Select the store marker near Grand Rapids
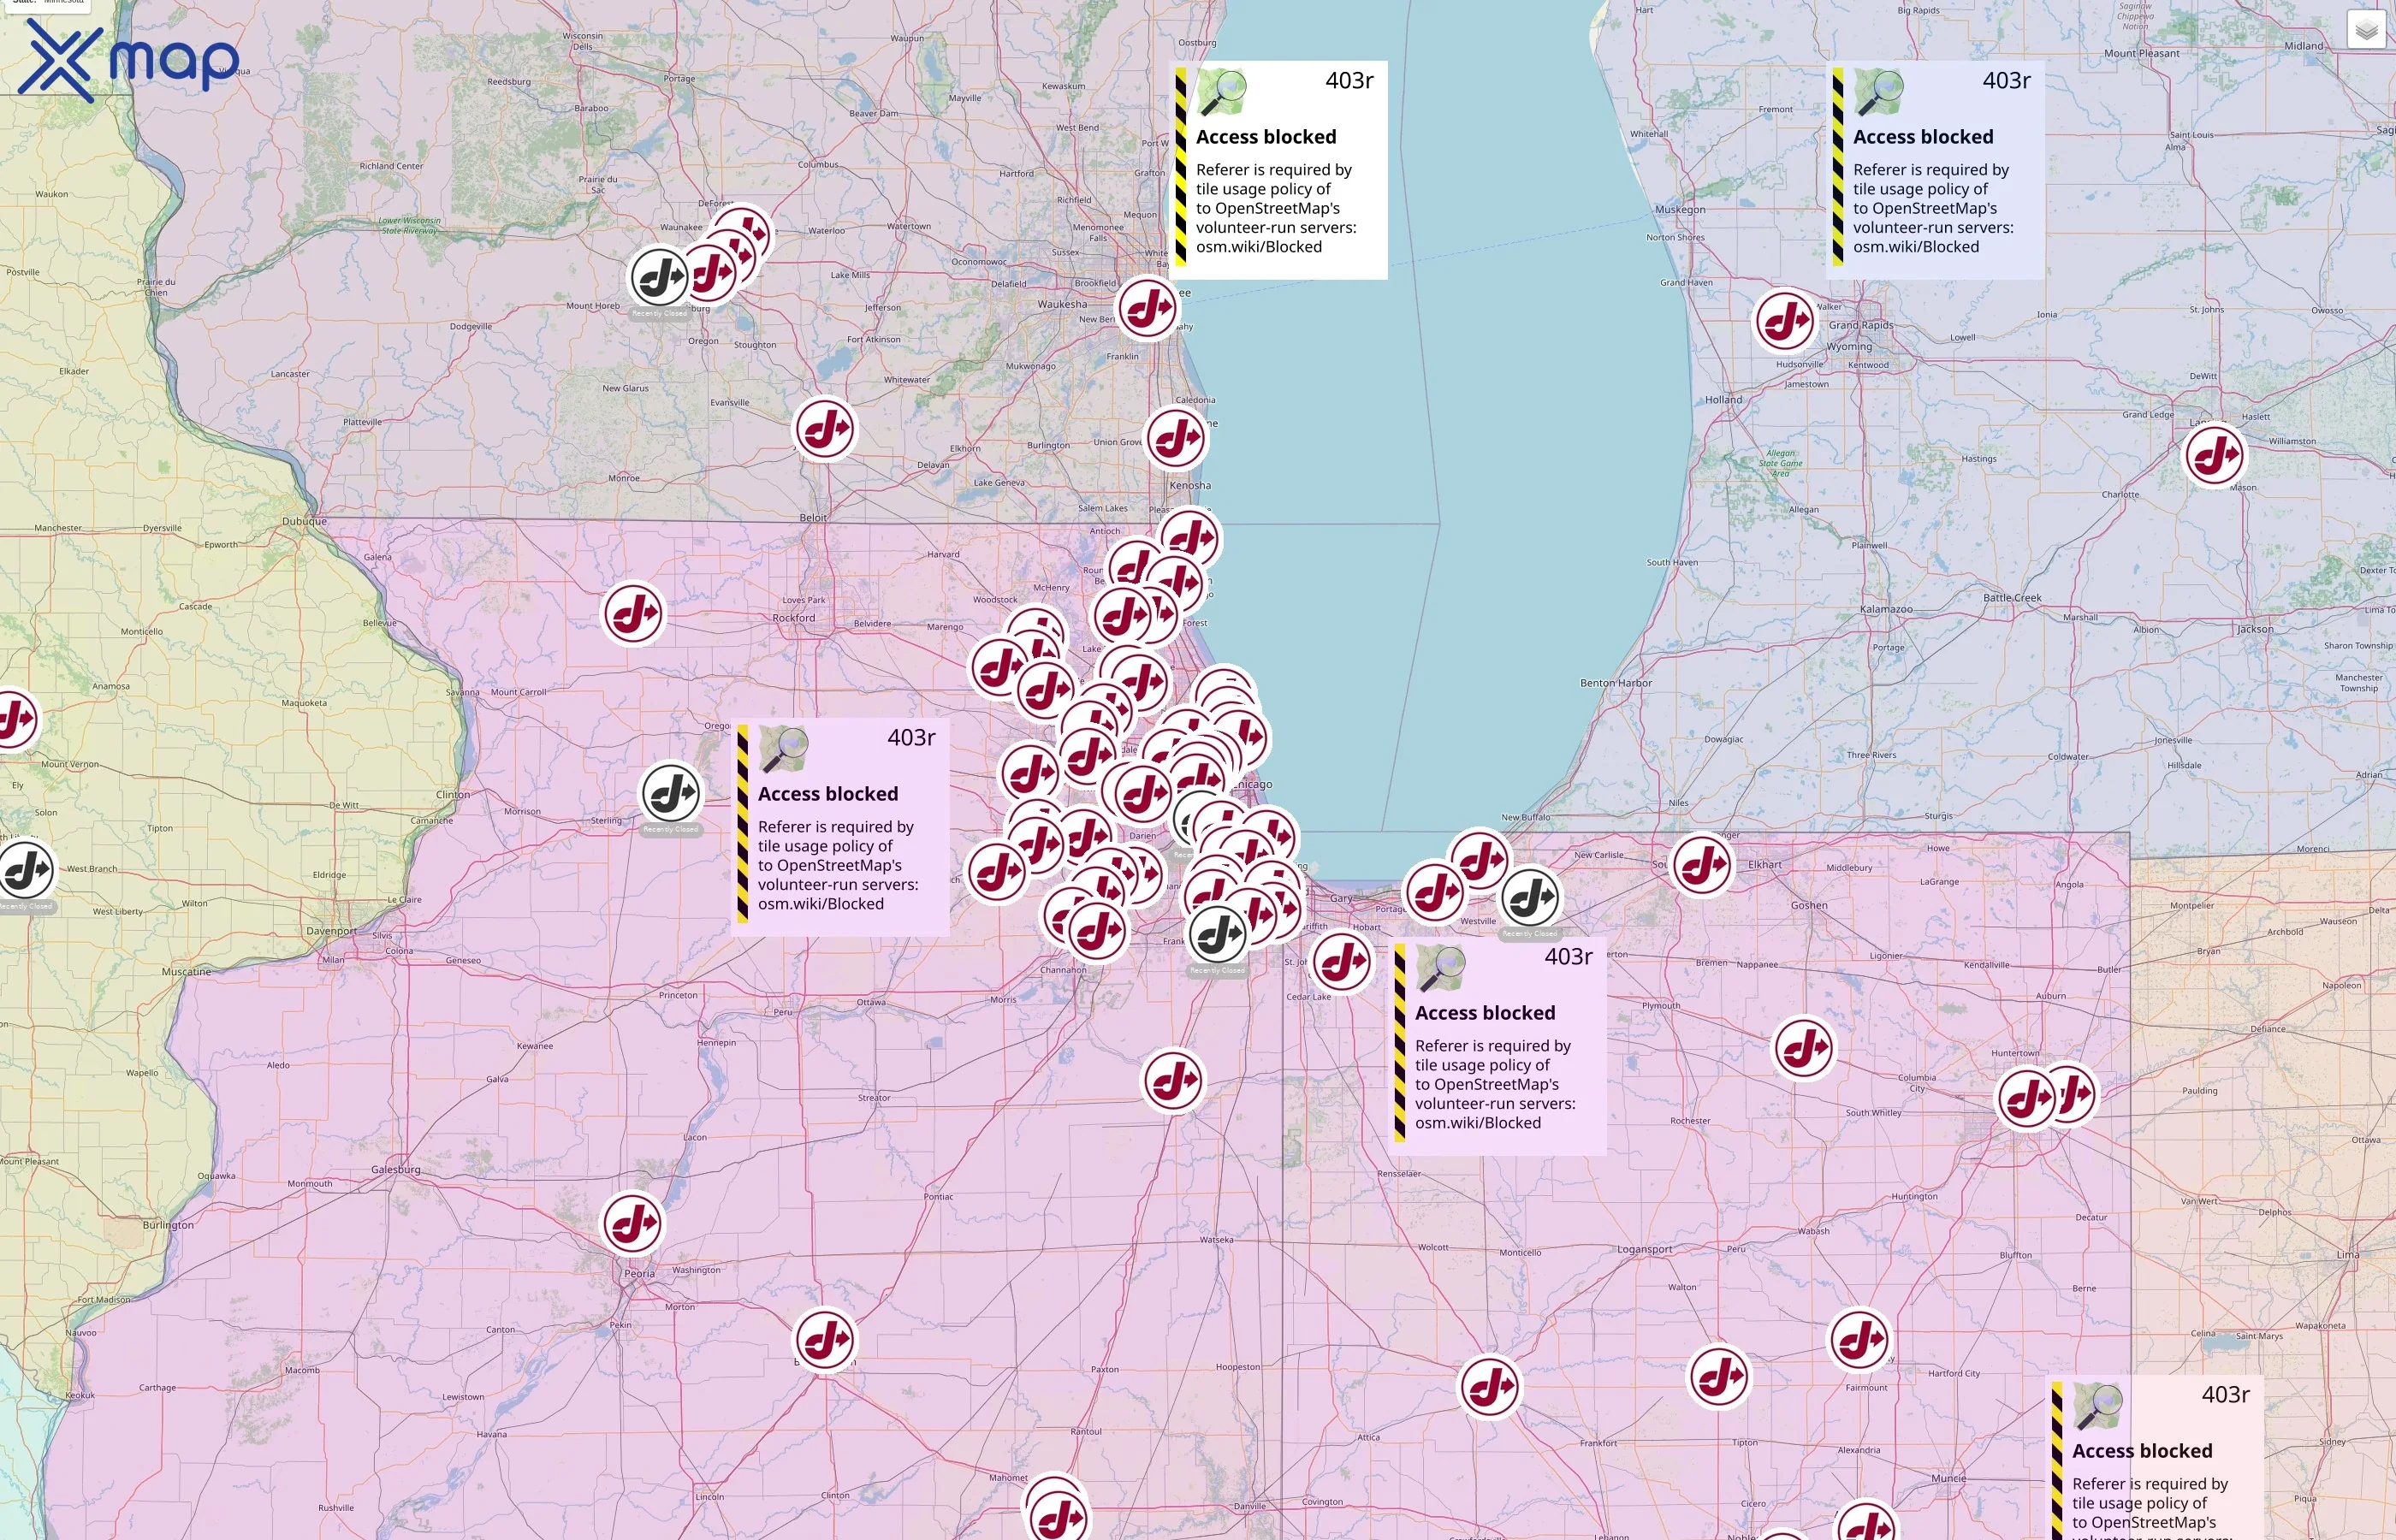The width and height of the screenshot is (2396, 1540). [x=1785, y=318]
